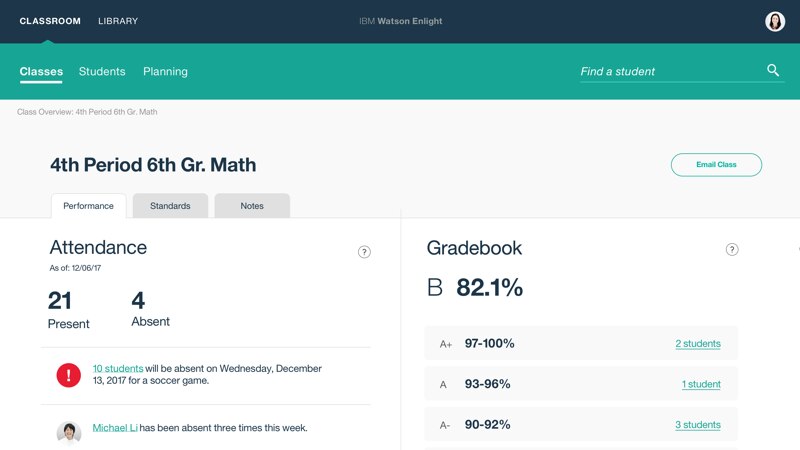Open the Notes tab
The width and height of the screenshot is (800, 450).
252,206
